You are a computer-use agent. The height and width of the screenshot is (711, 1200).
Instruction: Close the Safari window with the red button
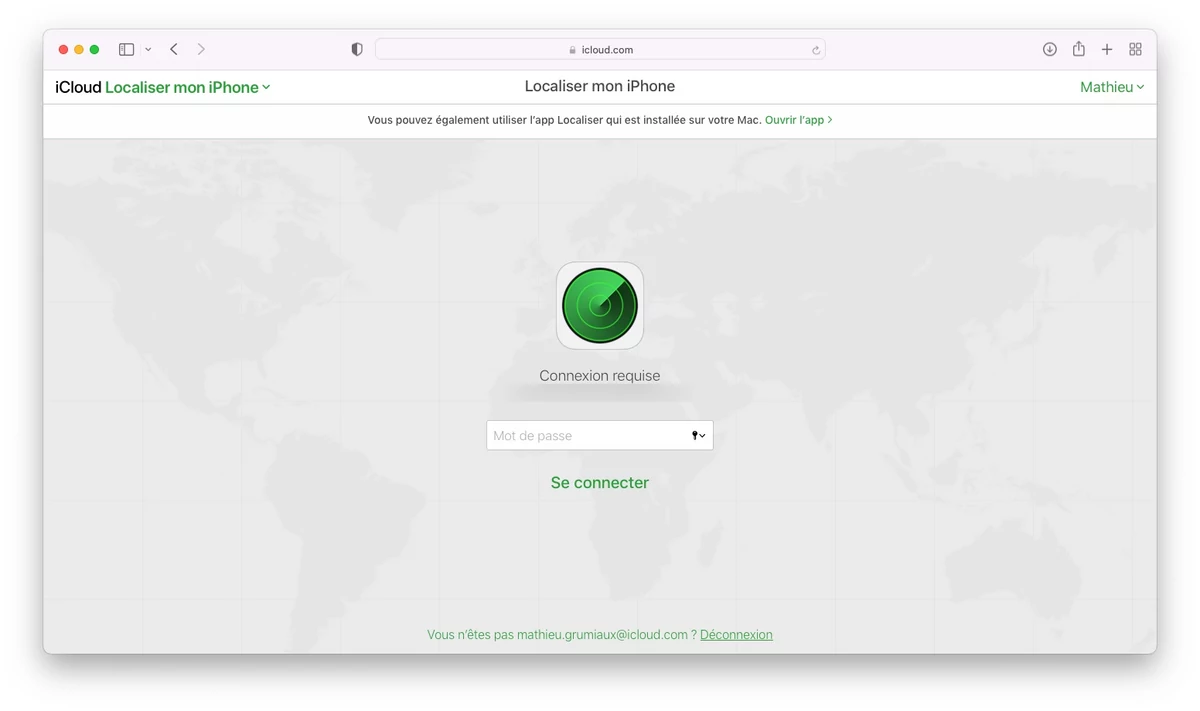click(x=63, y=49)
